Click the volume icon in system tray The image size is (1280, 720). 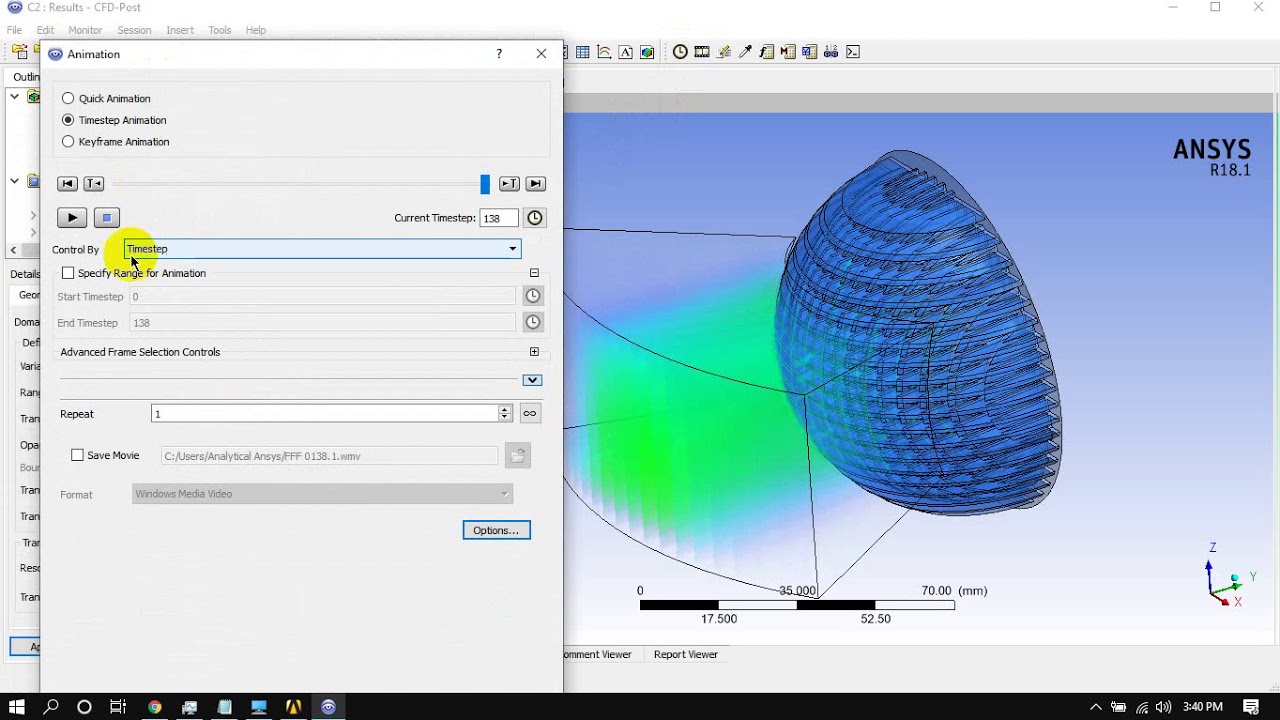(1164, 708)
